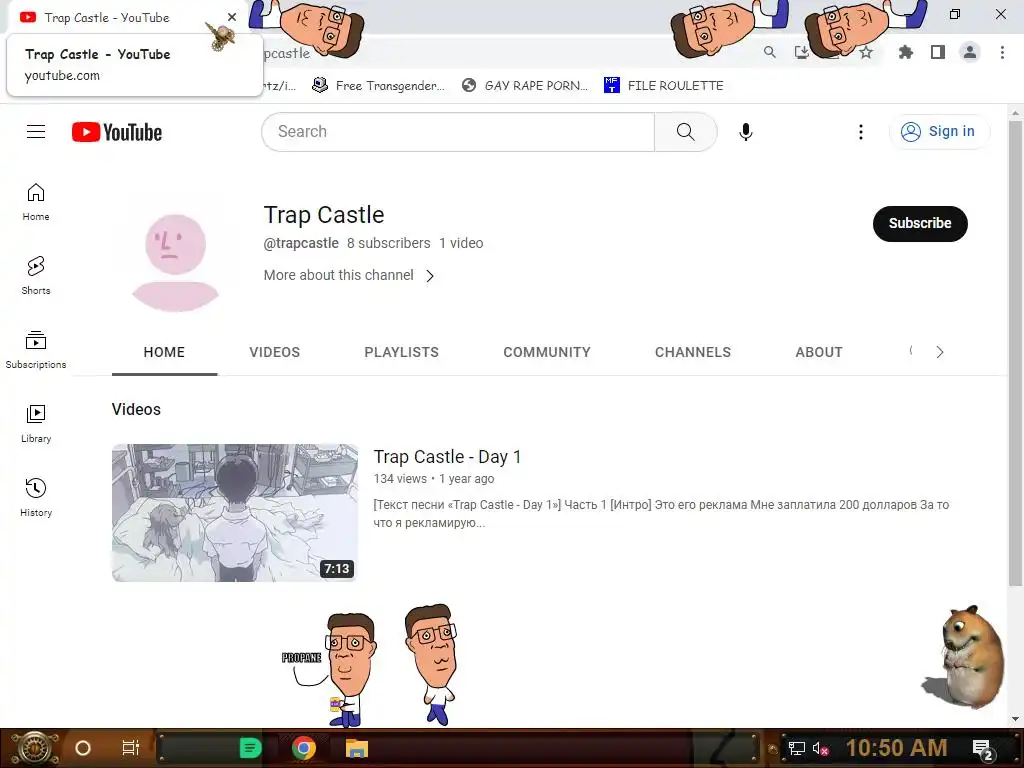
Task: Click the Chrome extensions puzzle icon
Action: [906, 52]
